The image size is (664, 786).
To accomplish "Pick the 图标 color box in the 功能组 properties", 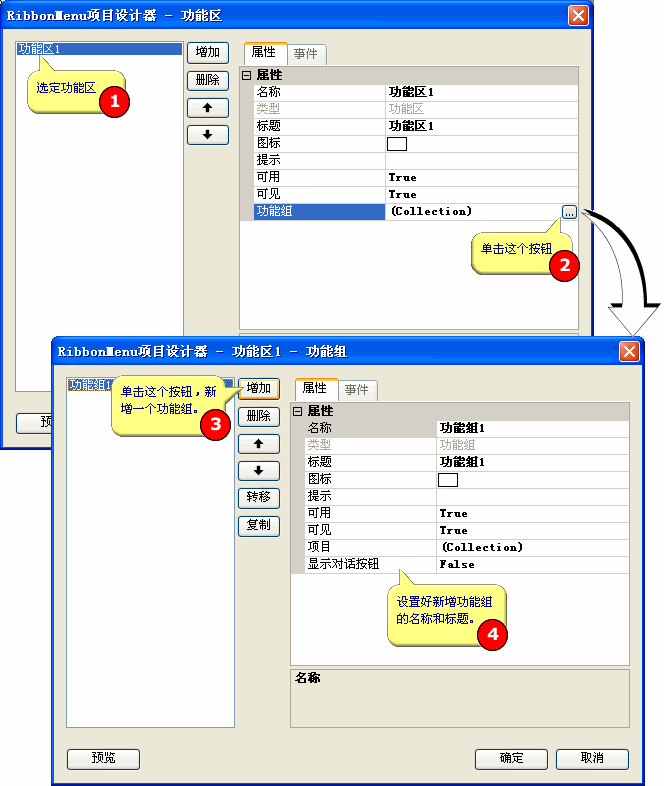I will [x=448, y=479].
